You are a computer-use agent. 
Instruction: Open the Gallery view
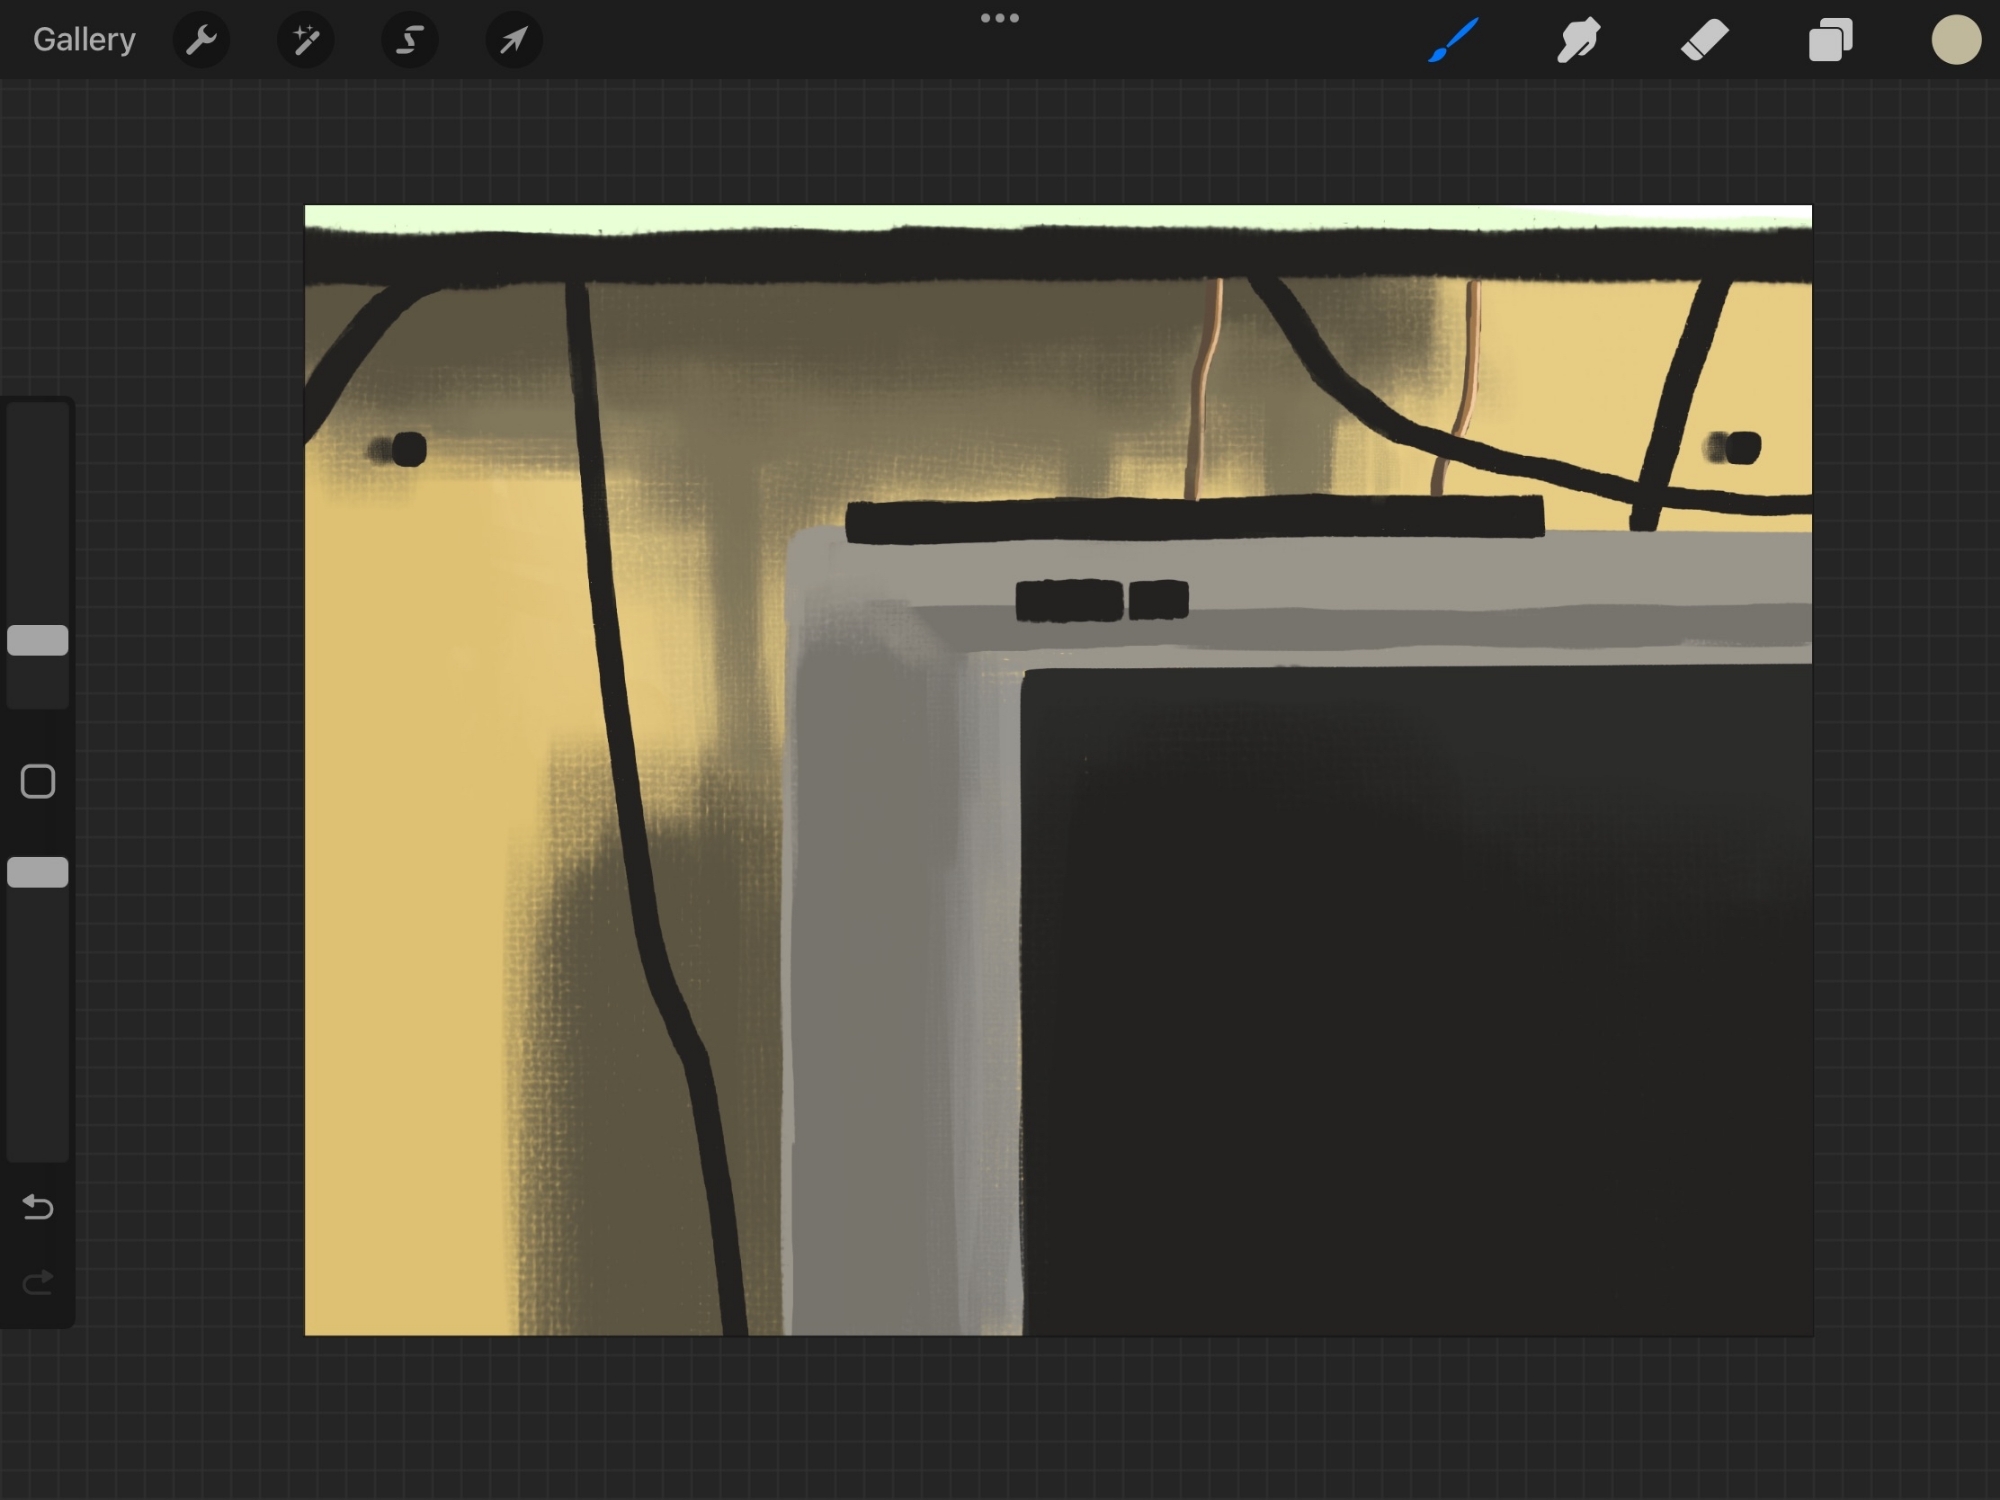click(84, 40)
